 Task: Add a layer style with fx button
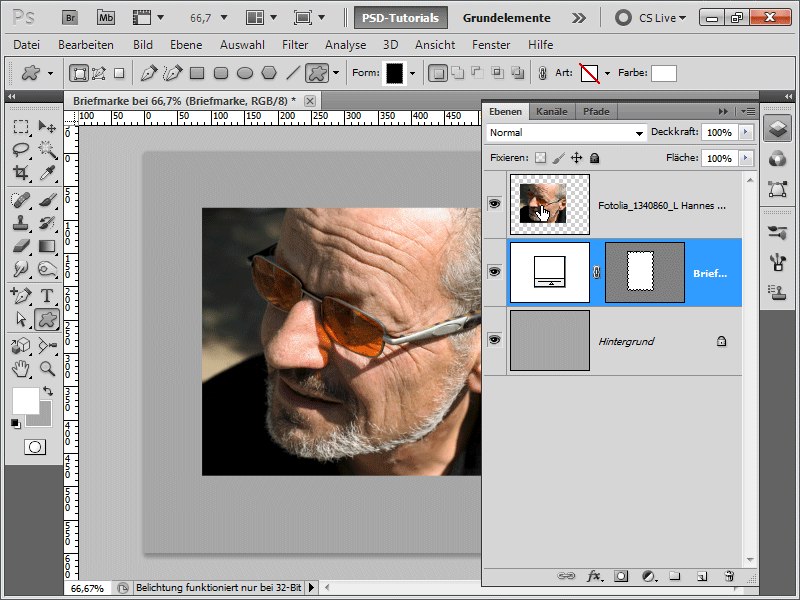tap(594, 576)
